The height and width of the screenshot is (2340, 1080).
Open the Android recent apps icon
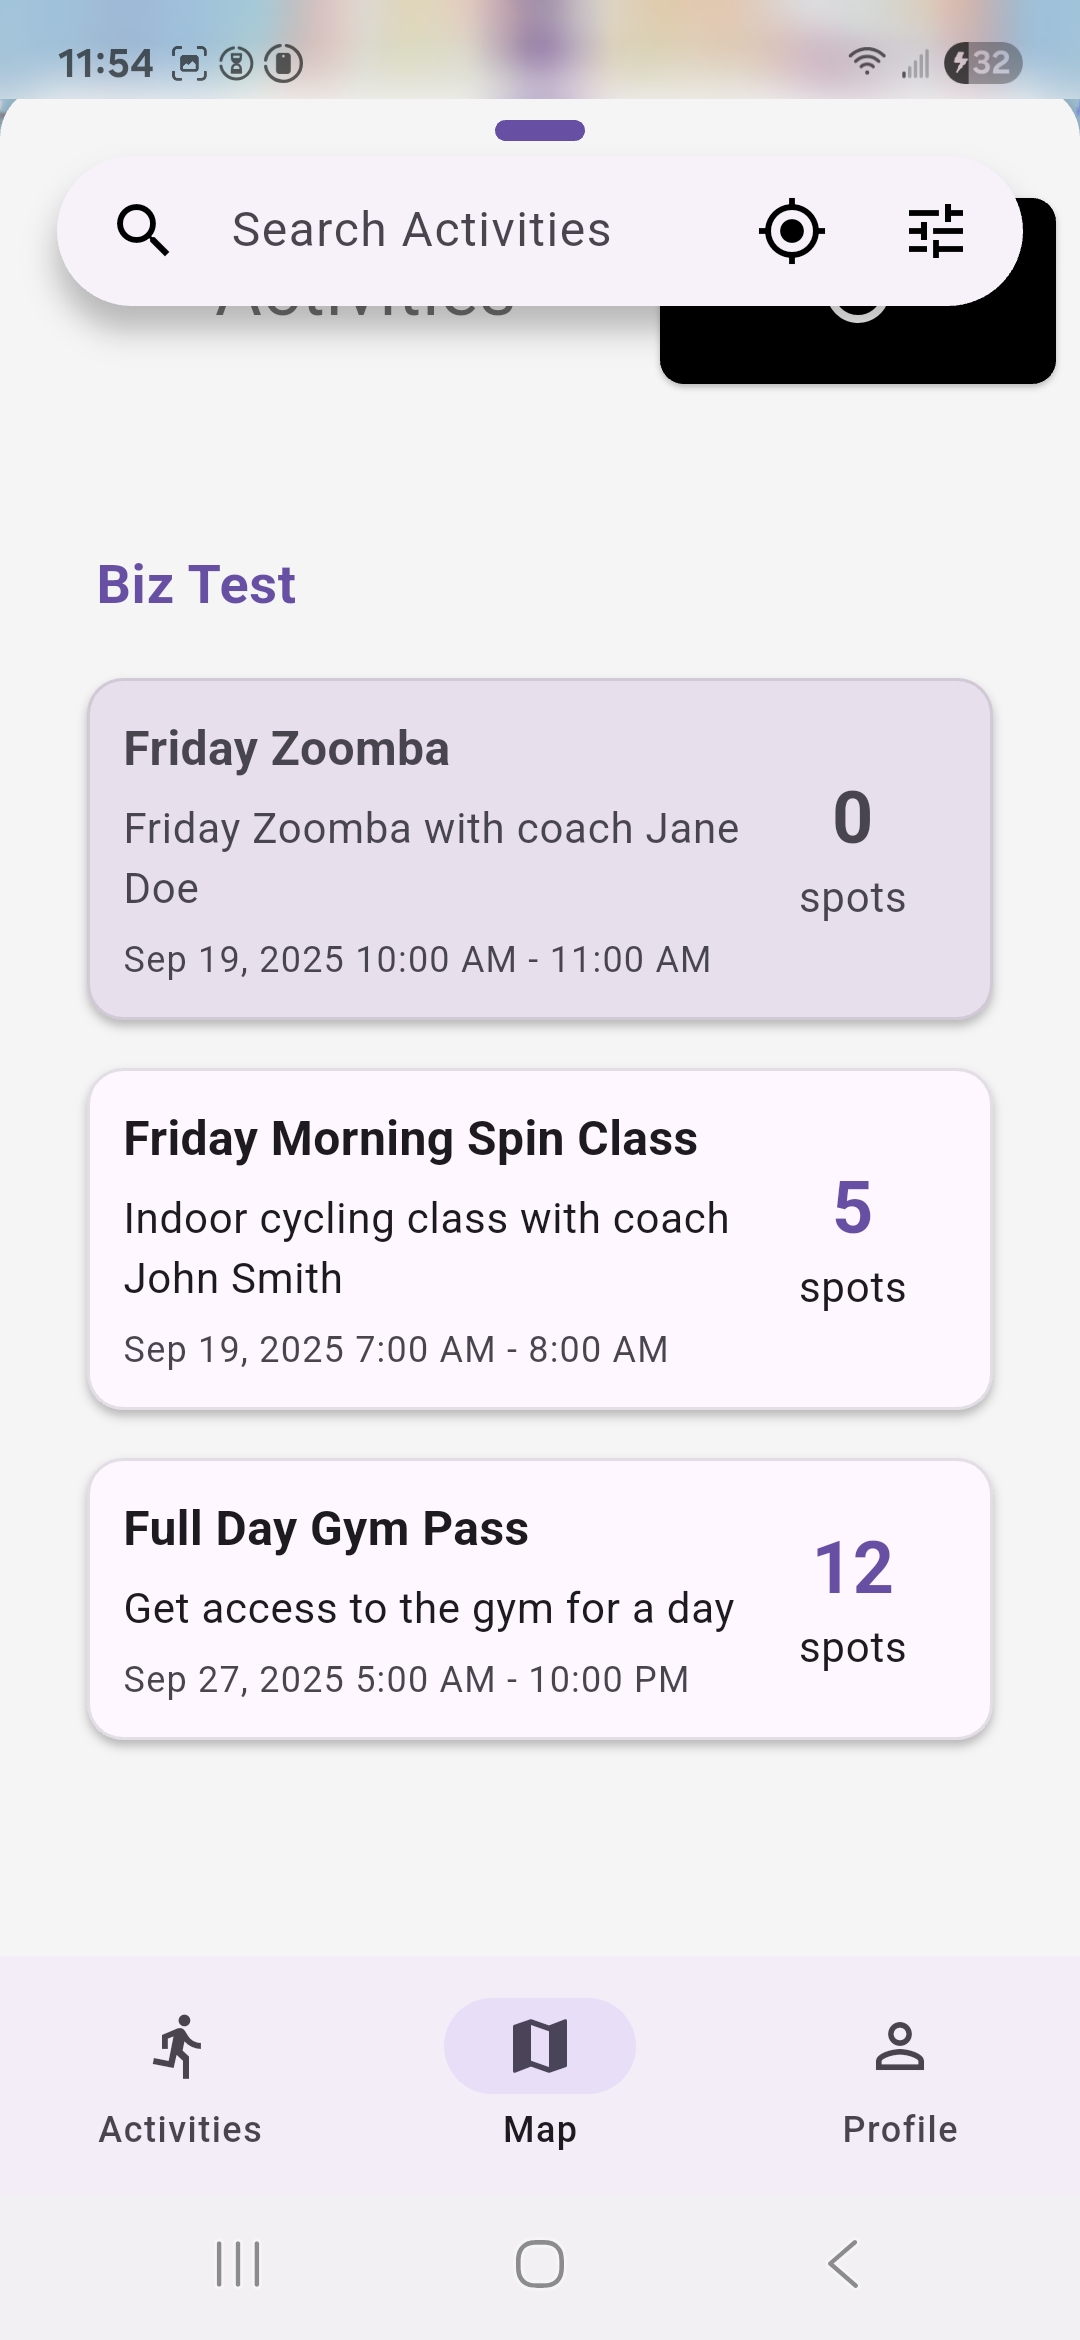click(x=238, y=2264)
